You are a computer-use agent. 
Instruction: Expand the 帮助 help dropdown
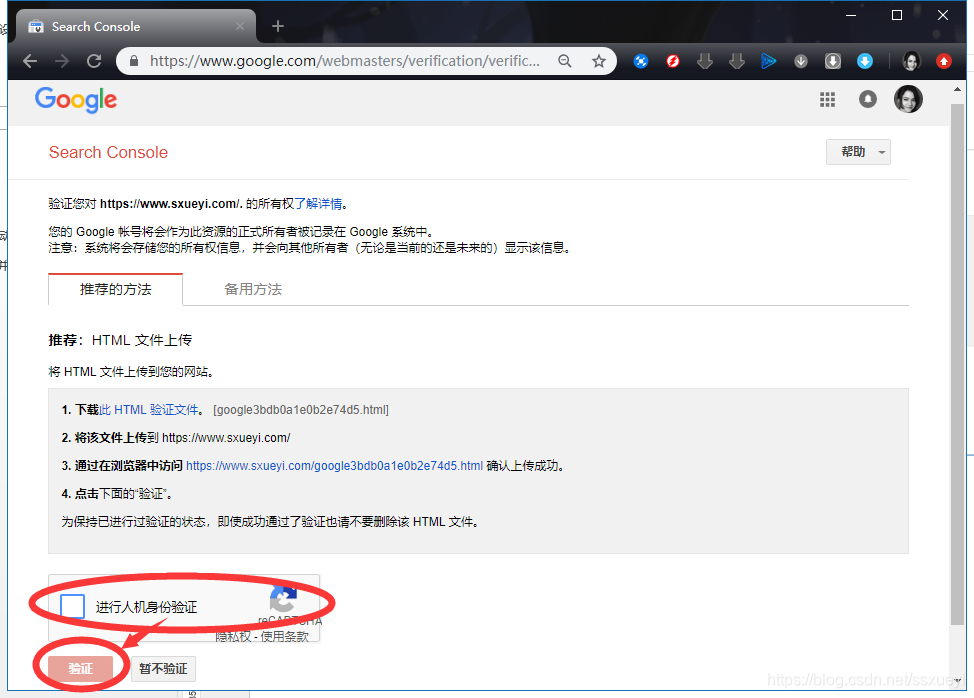858,152
